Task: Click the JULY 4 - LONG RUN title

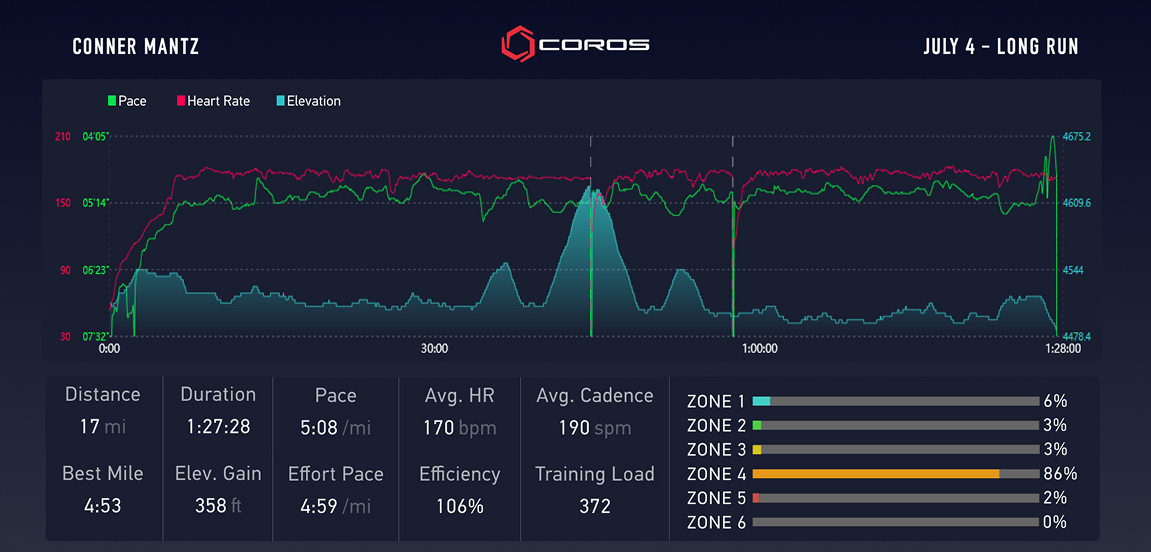Action: [1001, 47]
